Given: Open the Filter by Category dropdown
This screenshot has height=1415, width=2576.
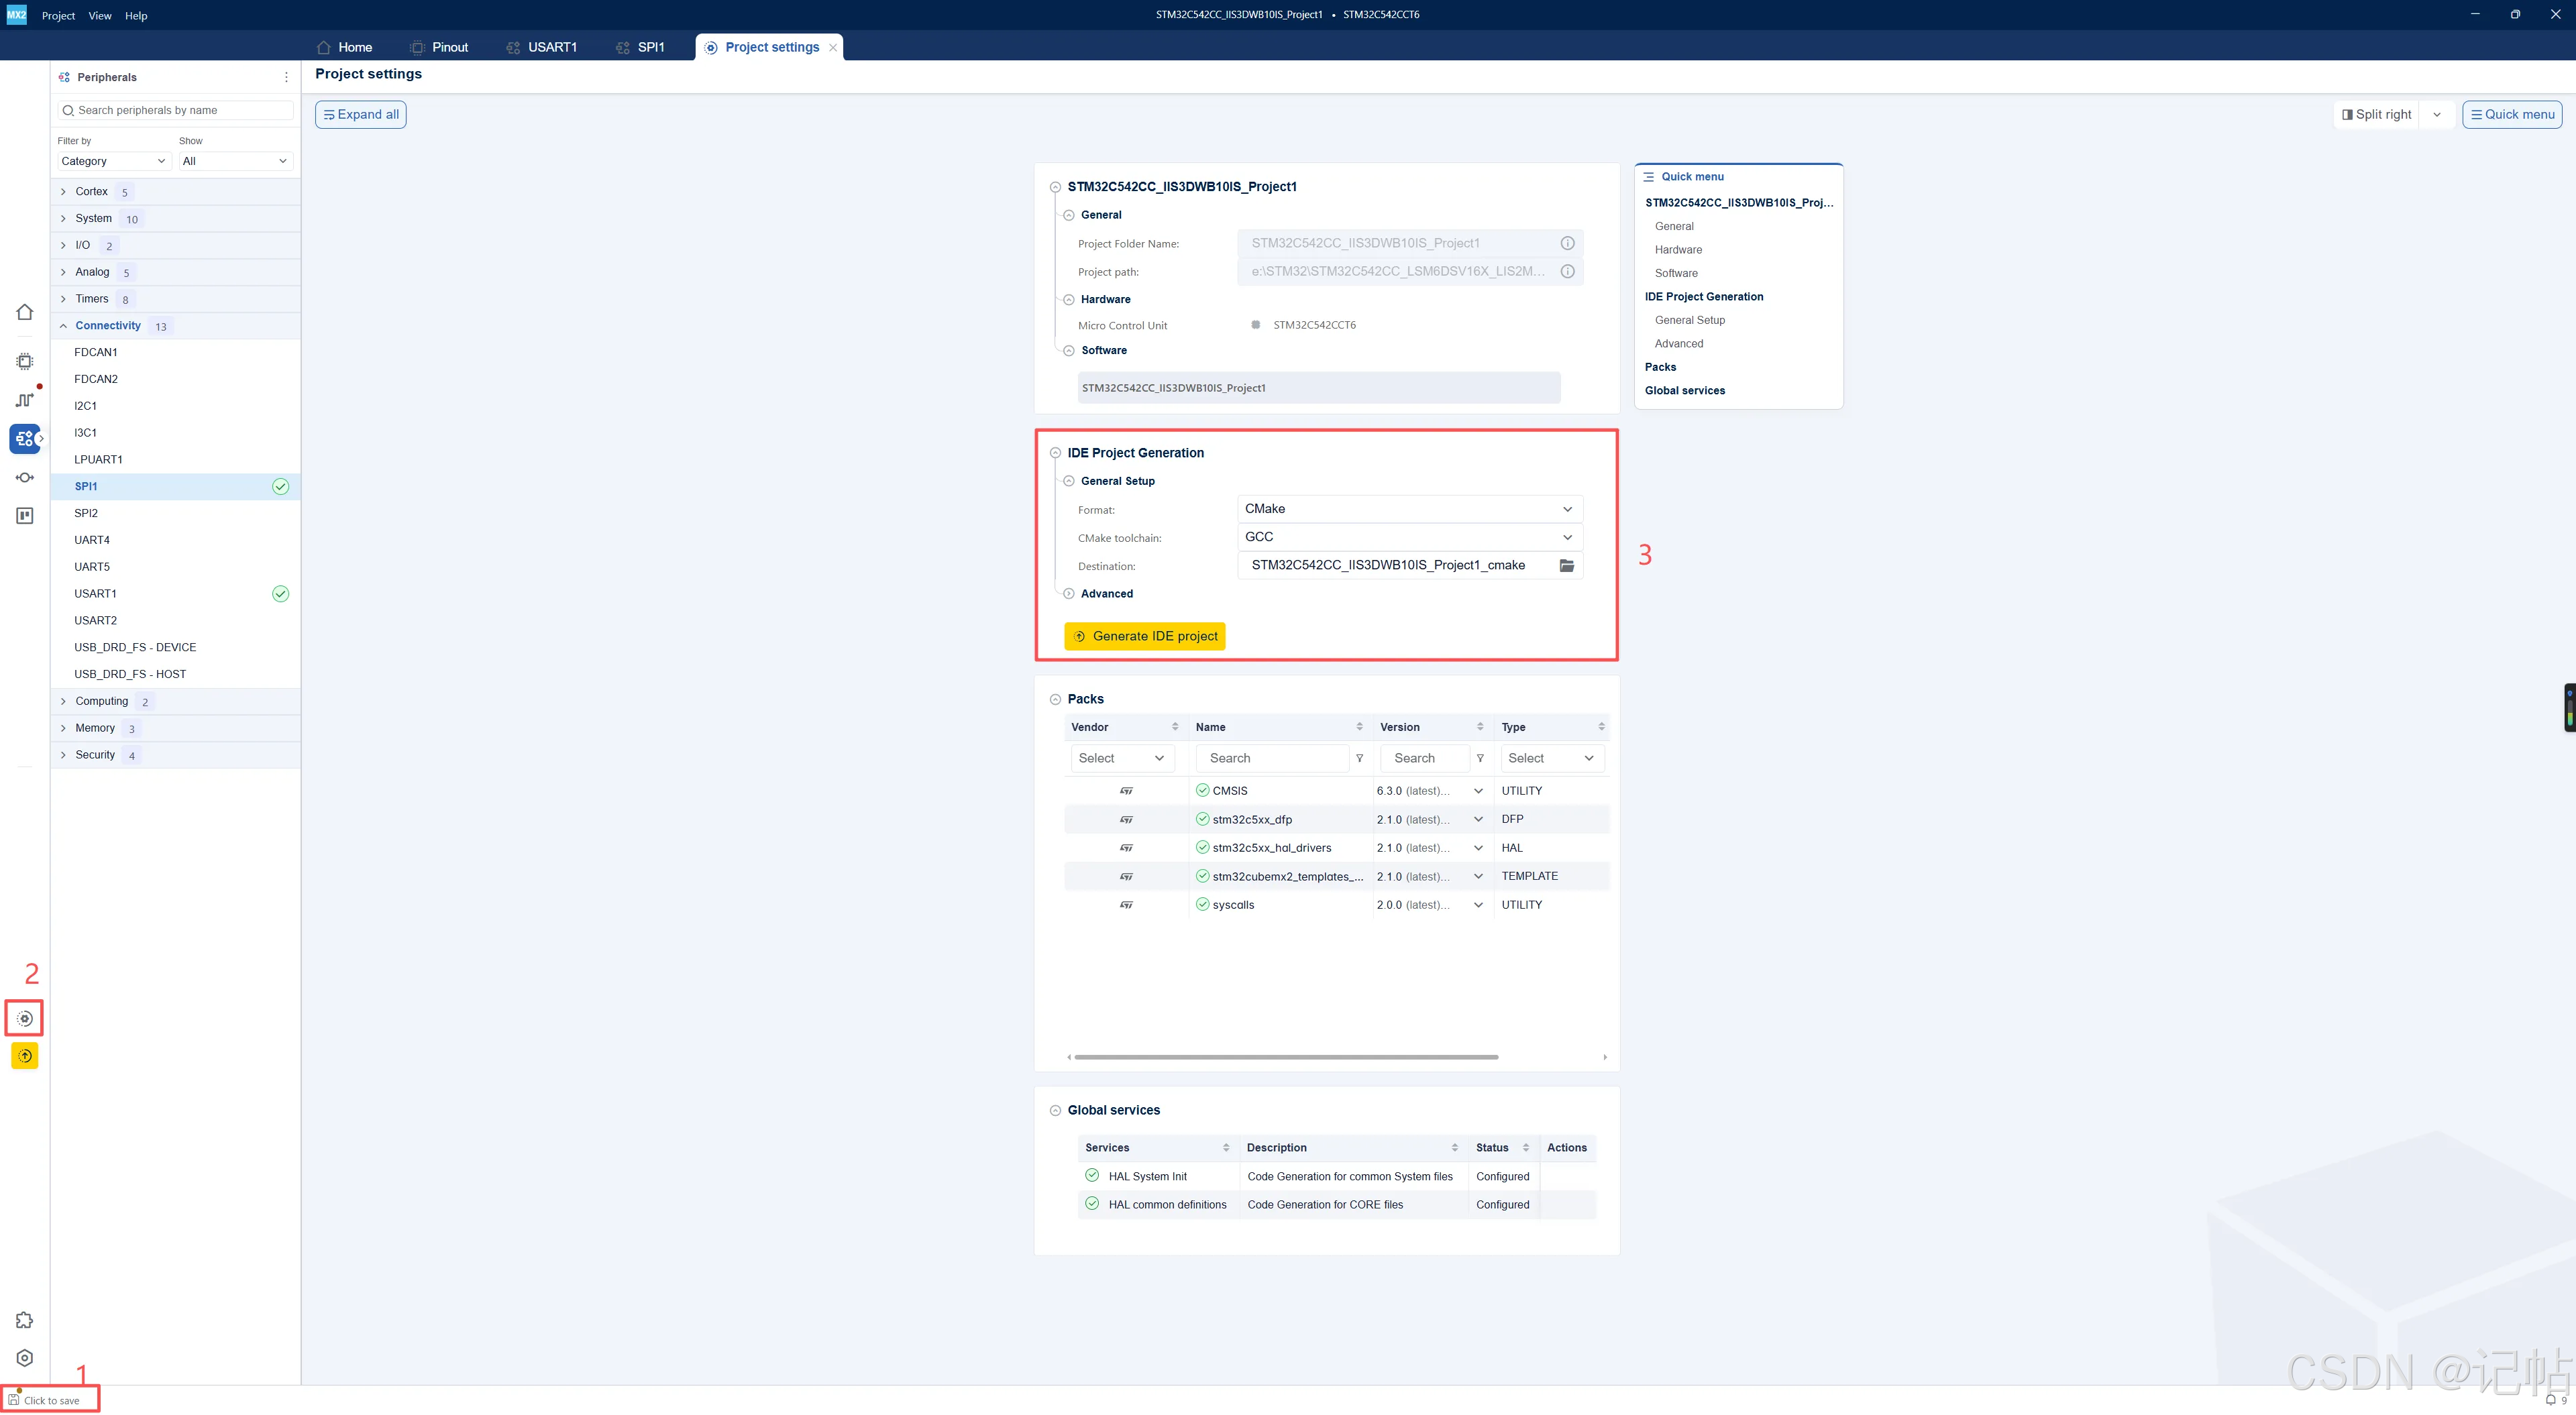Looking at the screenshot, I should 114,161.
